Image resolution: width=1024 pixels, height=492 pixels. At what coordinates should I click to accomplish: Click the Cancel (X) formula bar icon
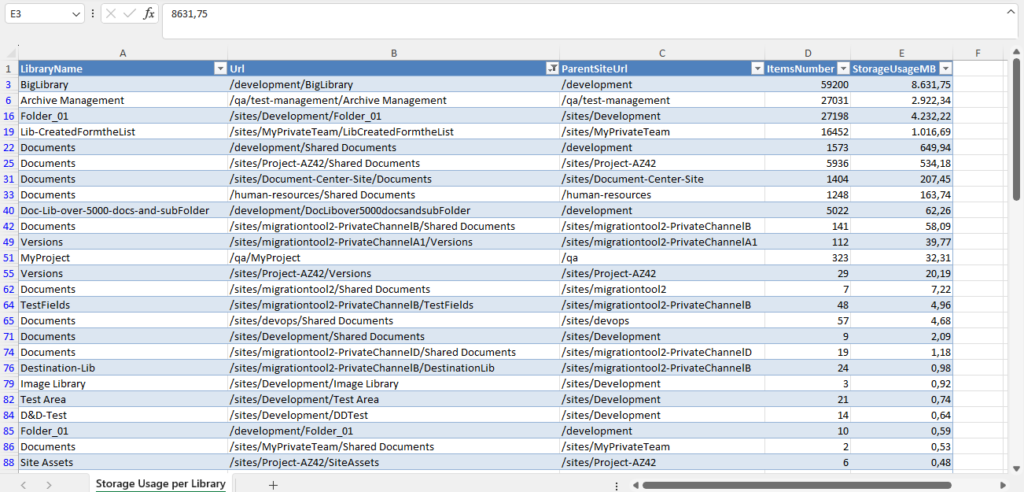[111, 14]
